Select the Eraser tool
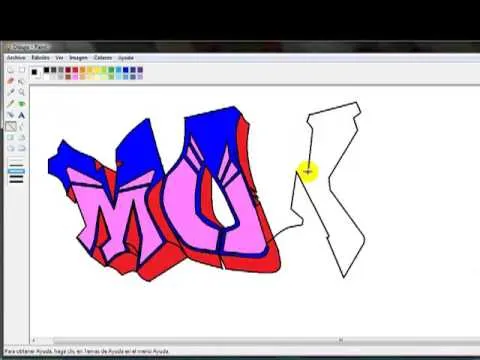480x360 pixels. pos(11,81)
